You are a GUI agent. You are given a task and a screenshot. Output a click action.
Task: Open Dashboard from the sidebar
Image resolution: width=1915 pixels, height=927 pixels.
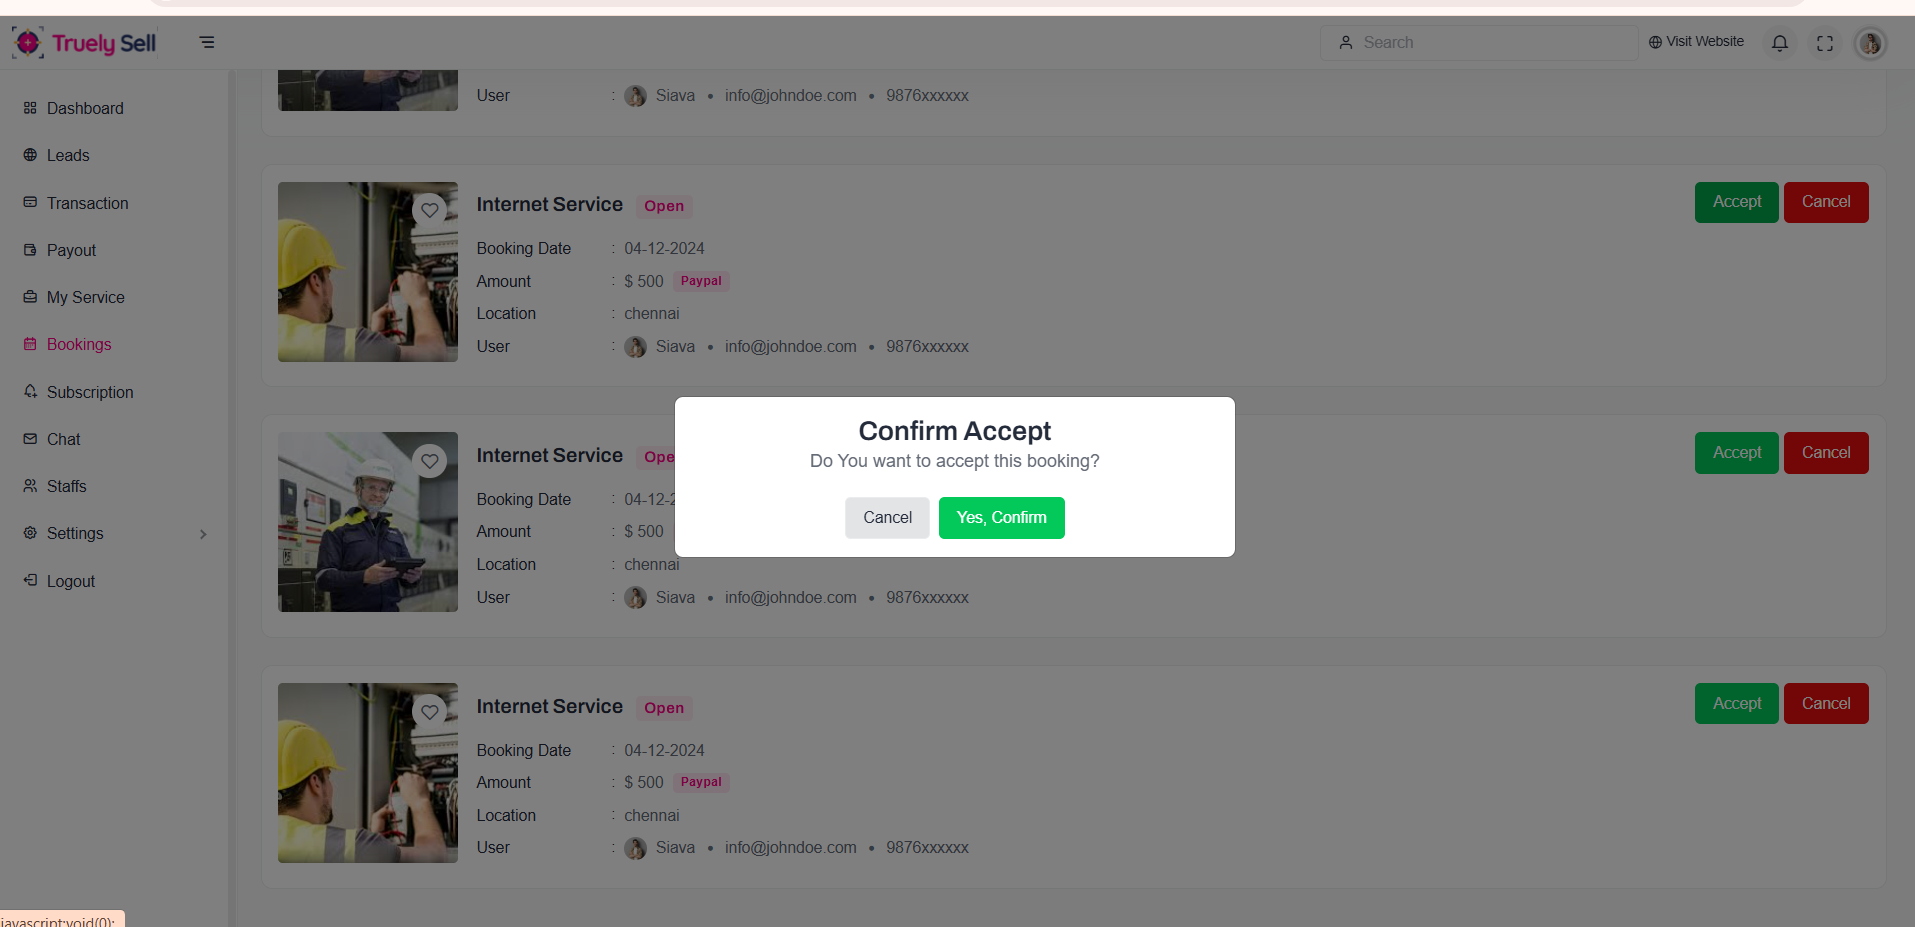(85, 108)
